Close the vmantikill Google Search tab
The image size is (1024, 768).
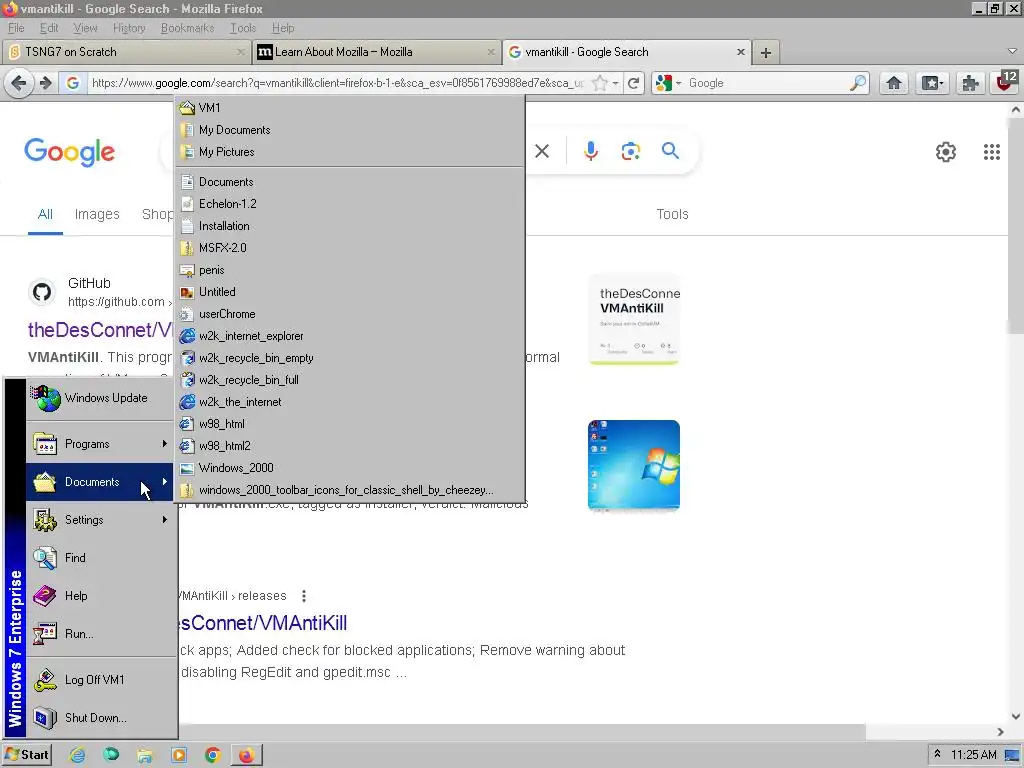741,52
